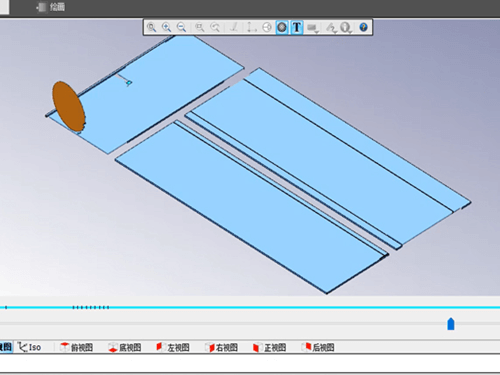
Task: Open the blue help question mark icon
Action: point(363,27)
